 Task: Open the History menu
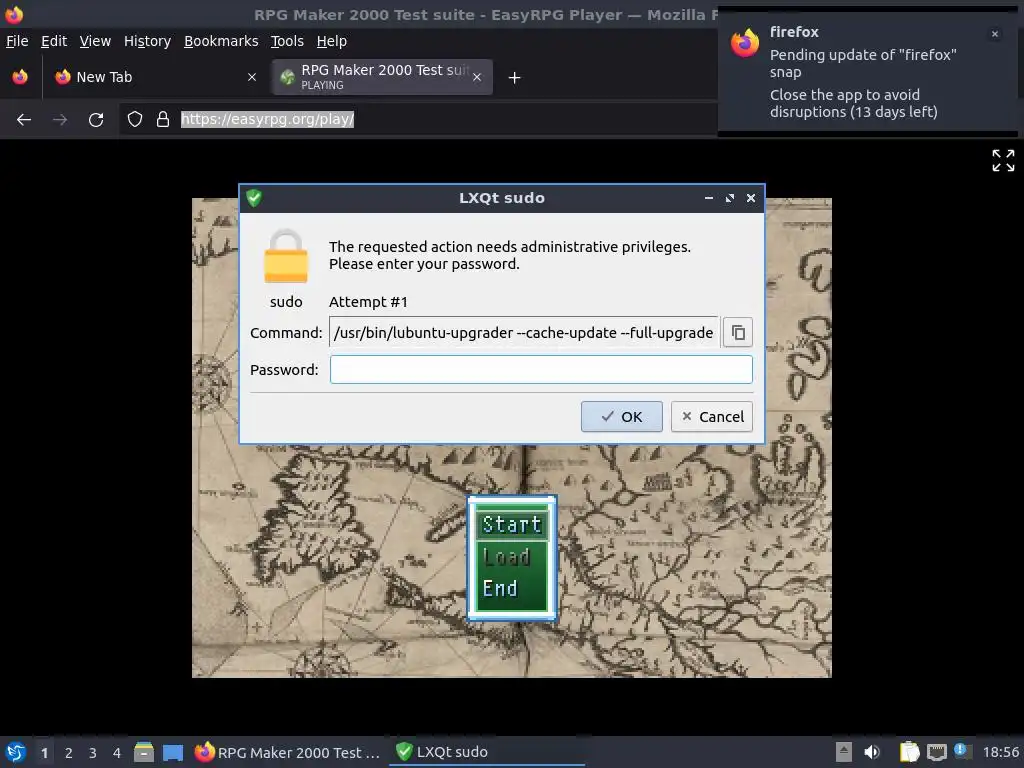click(148, 41)
